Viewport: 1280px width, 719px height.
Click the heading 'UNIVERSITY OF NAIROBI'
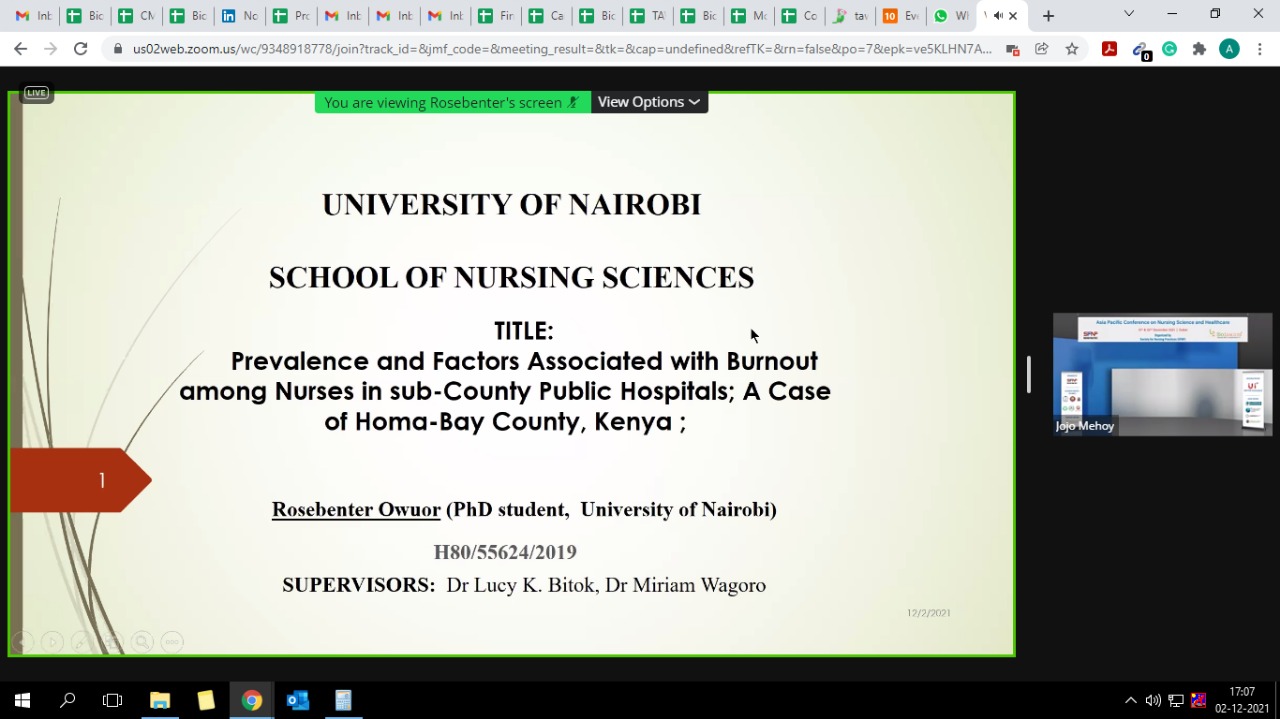pos(511,205)
